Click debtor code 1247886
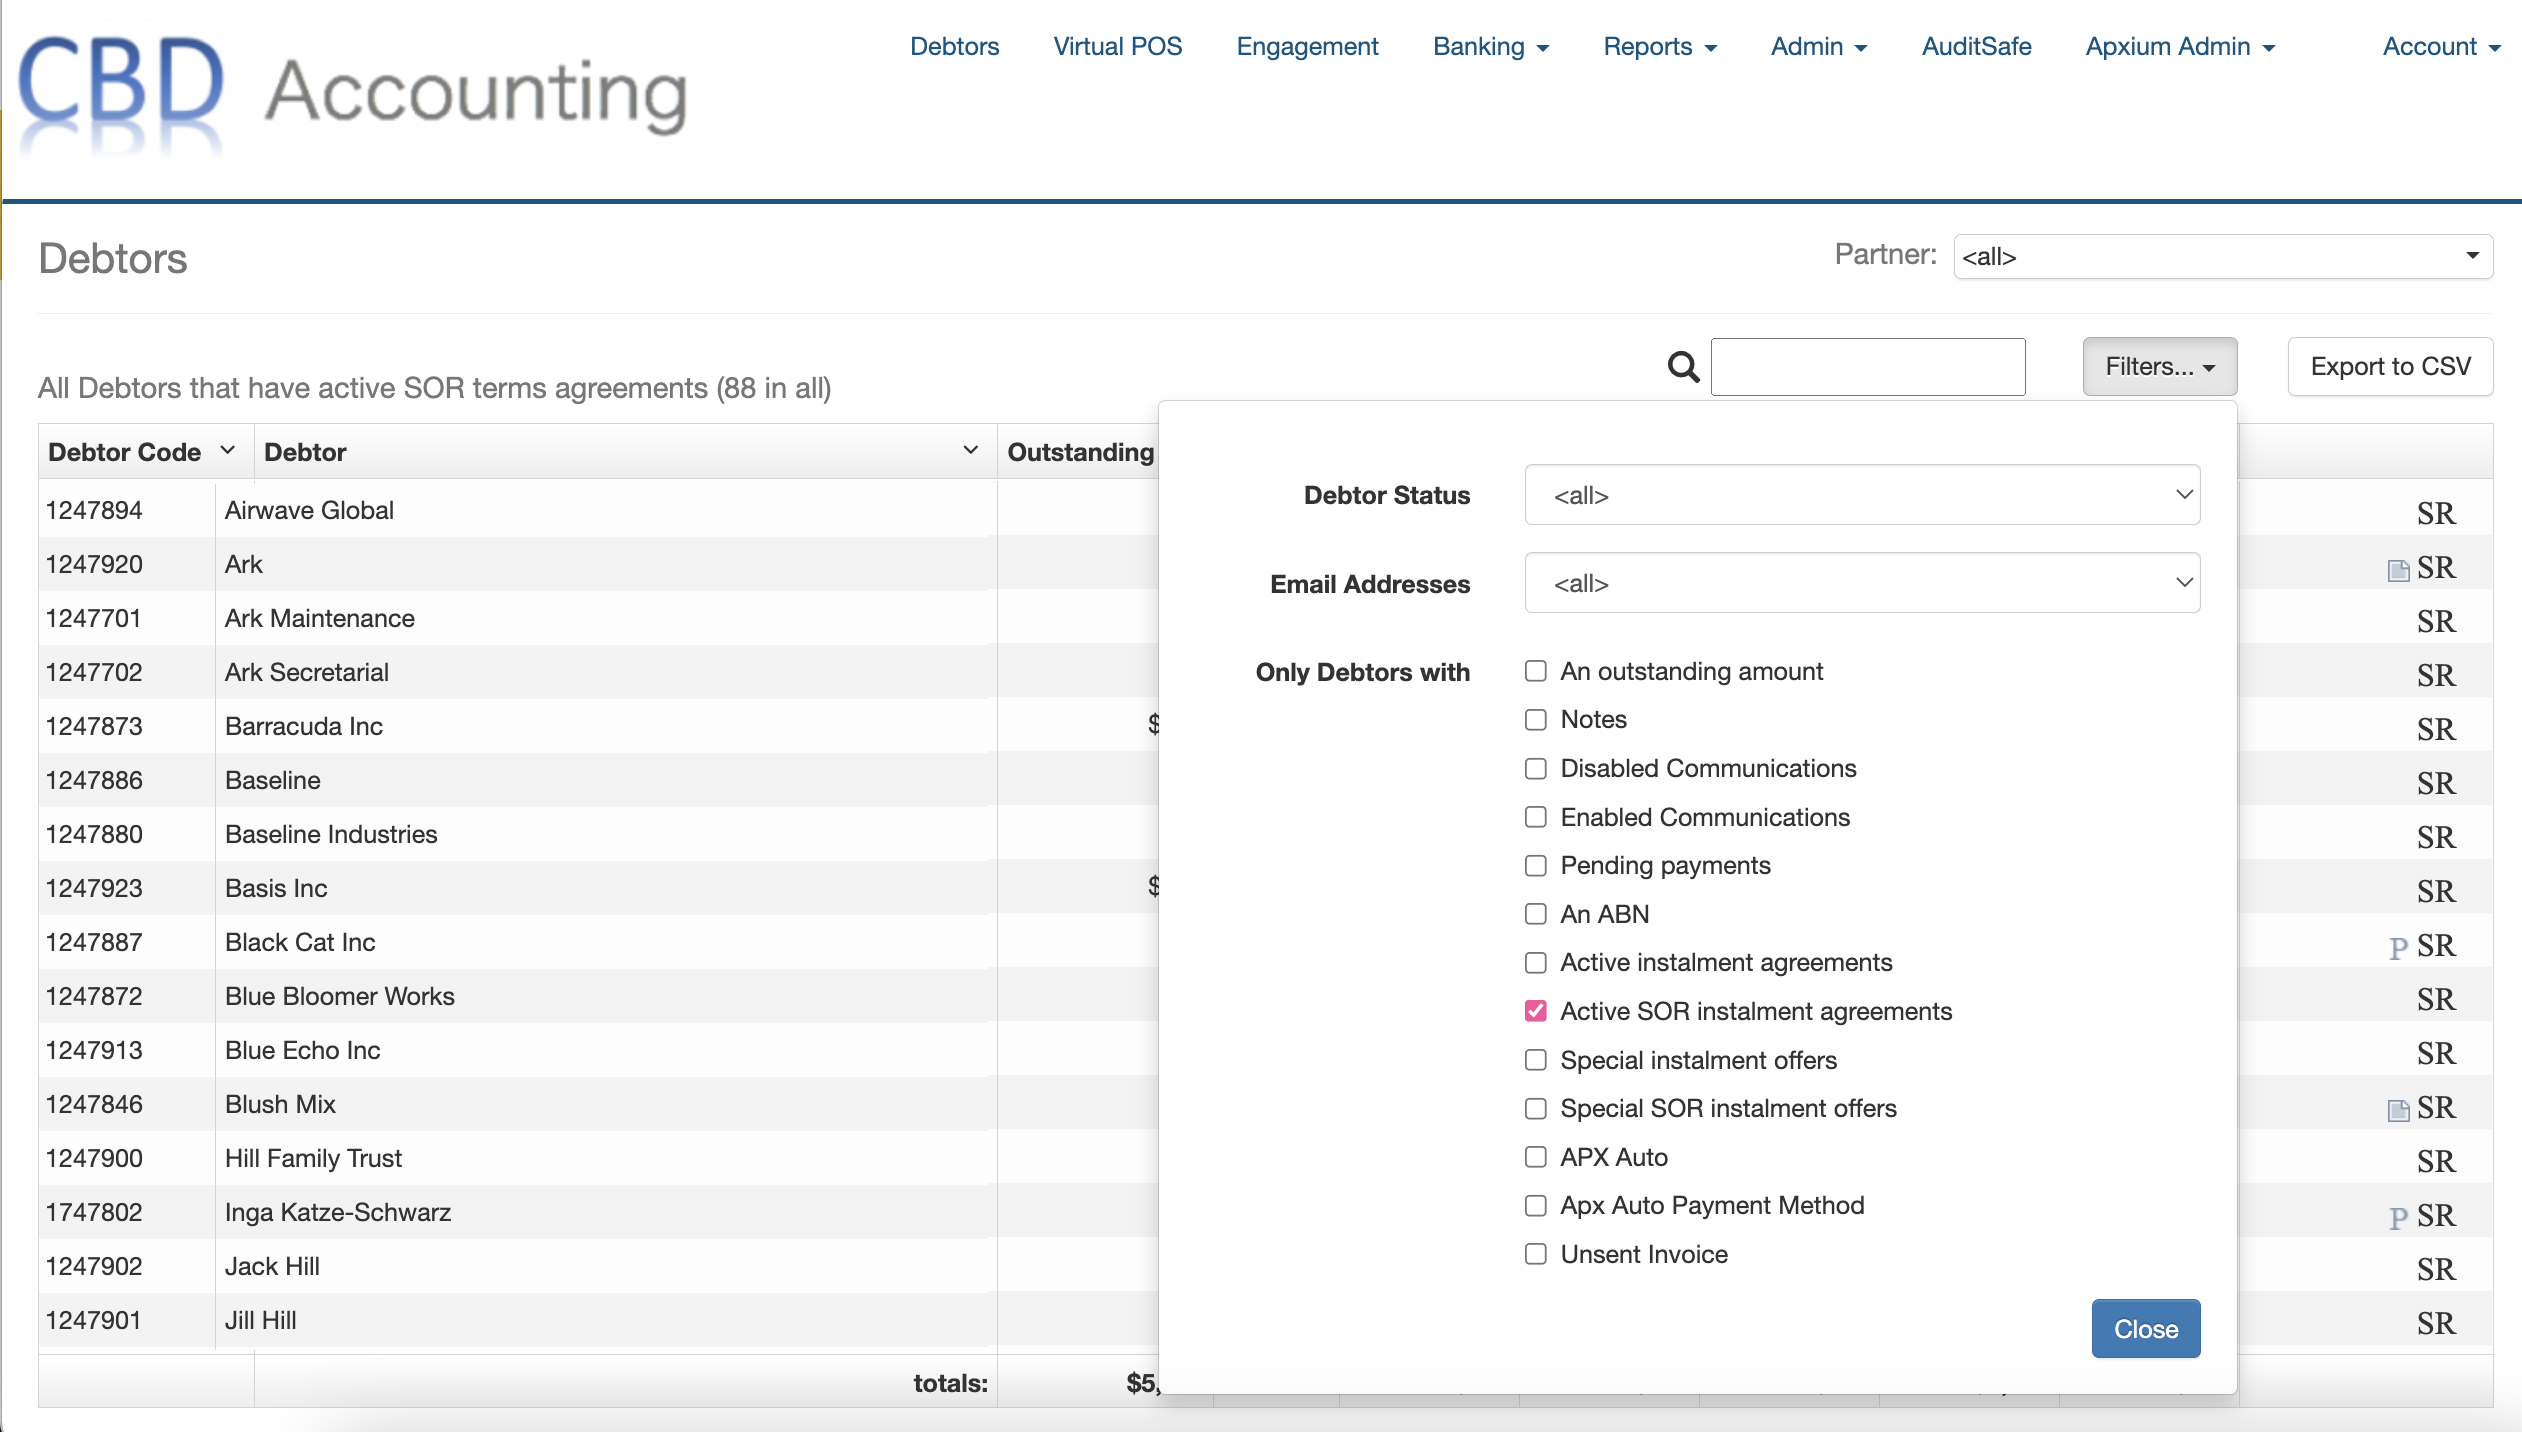The width and height of the screenshot is (2522, 1432). [x=94, y=781]
